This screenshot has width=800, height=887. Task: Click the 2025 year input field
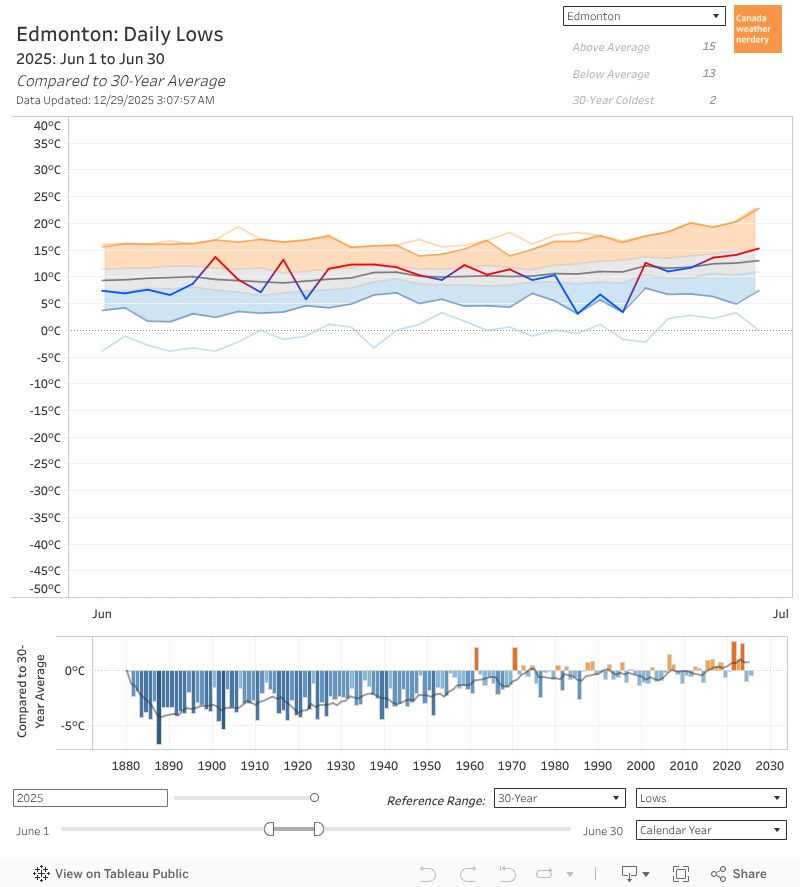point(90,798)
